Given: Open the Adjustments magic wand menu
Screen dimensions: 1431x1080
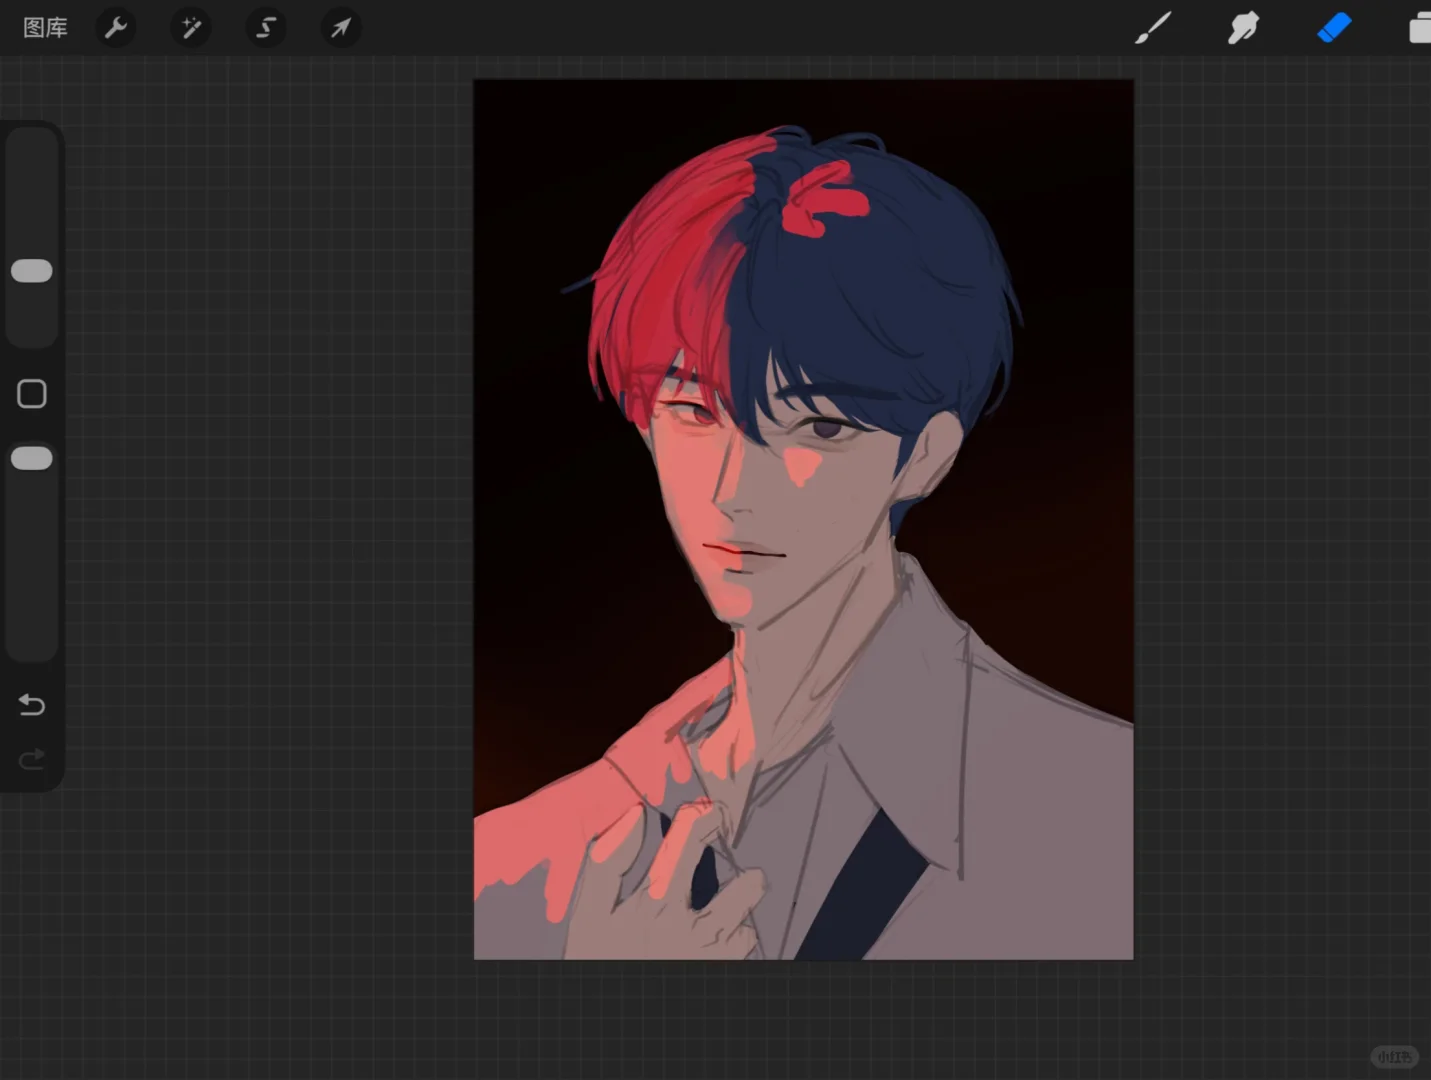Looking at the screenshot, I should 191,28.
